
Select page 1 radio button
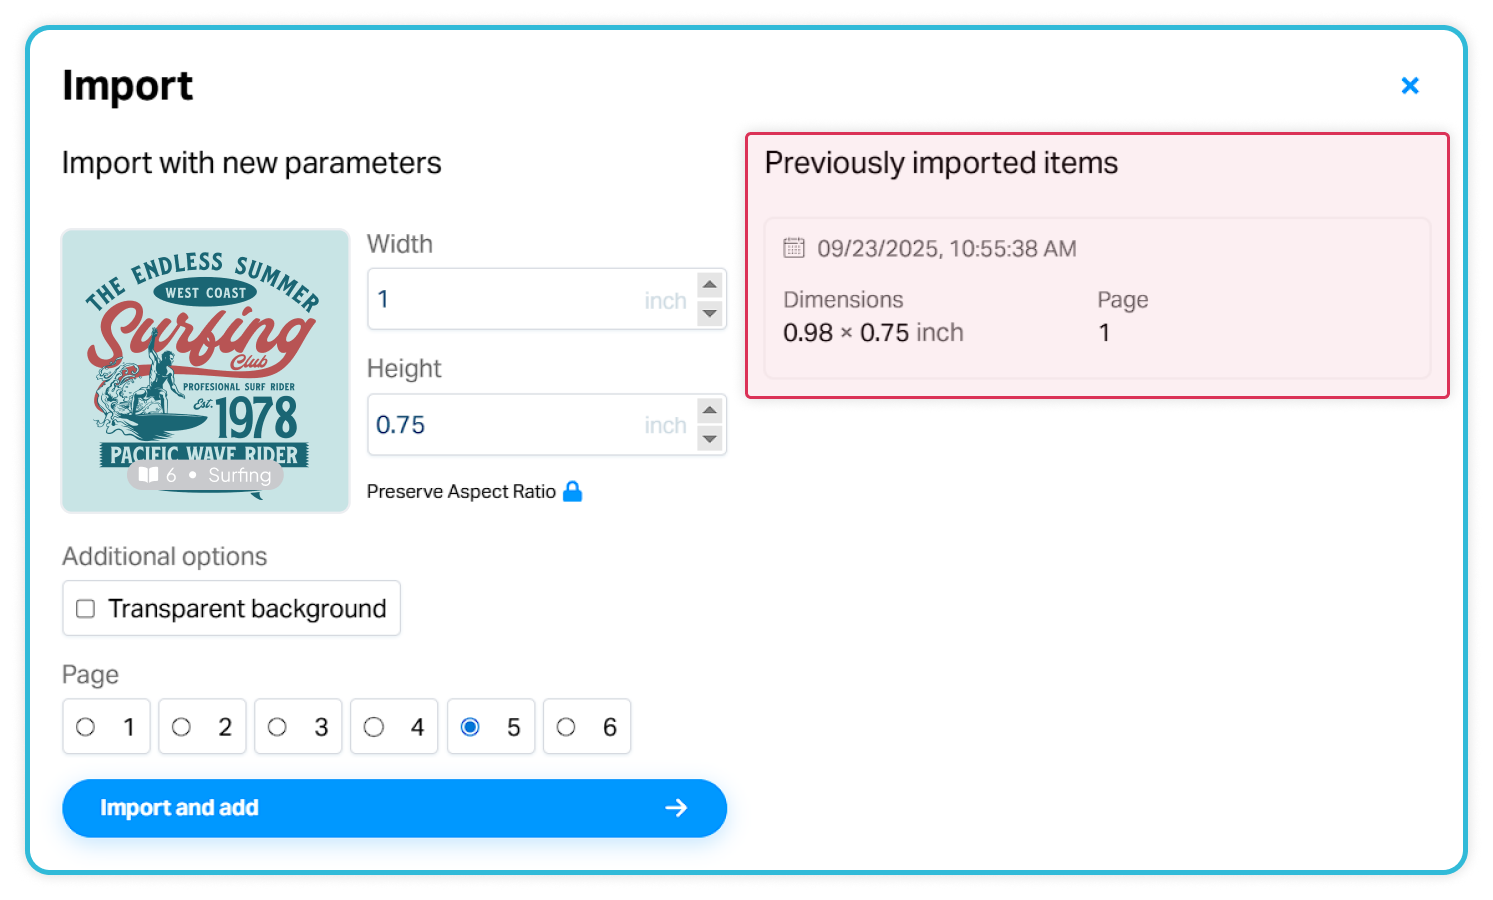click(x=86, y=727)
